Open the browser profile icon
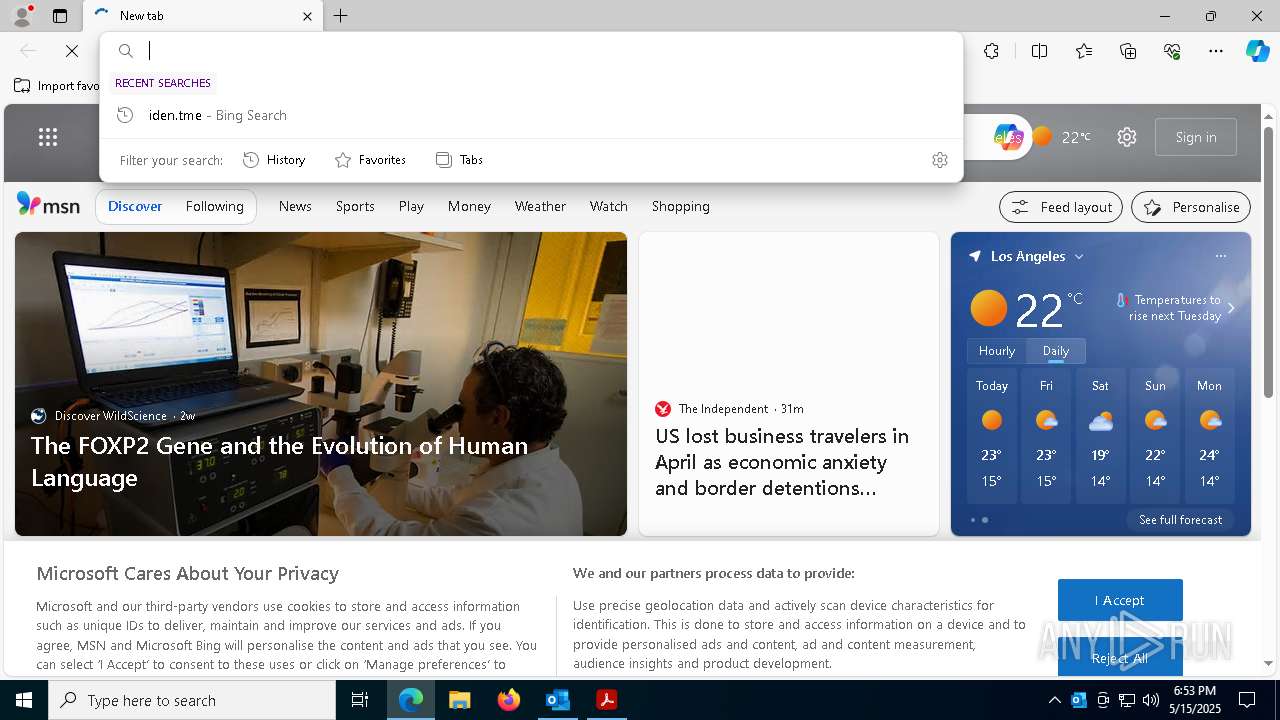 21,16
